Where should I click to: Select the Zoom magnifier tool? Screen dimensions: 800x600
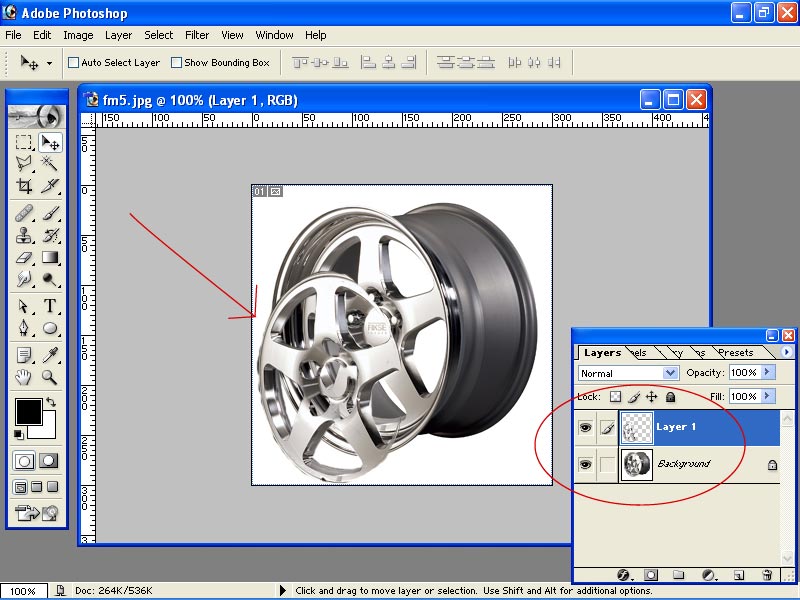[x=49, y=377]
